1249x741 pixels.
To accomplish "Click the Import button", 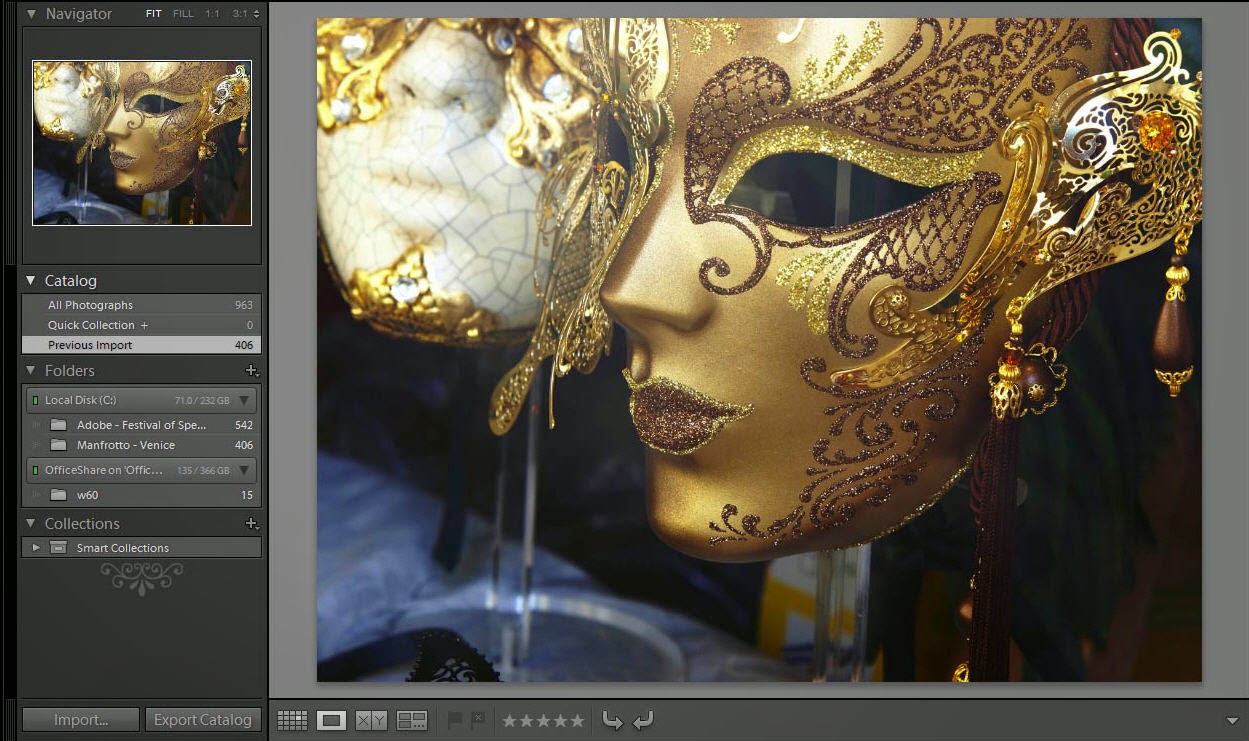I will click(79, 719).
